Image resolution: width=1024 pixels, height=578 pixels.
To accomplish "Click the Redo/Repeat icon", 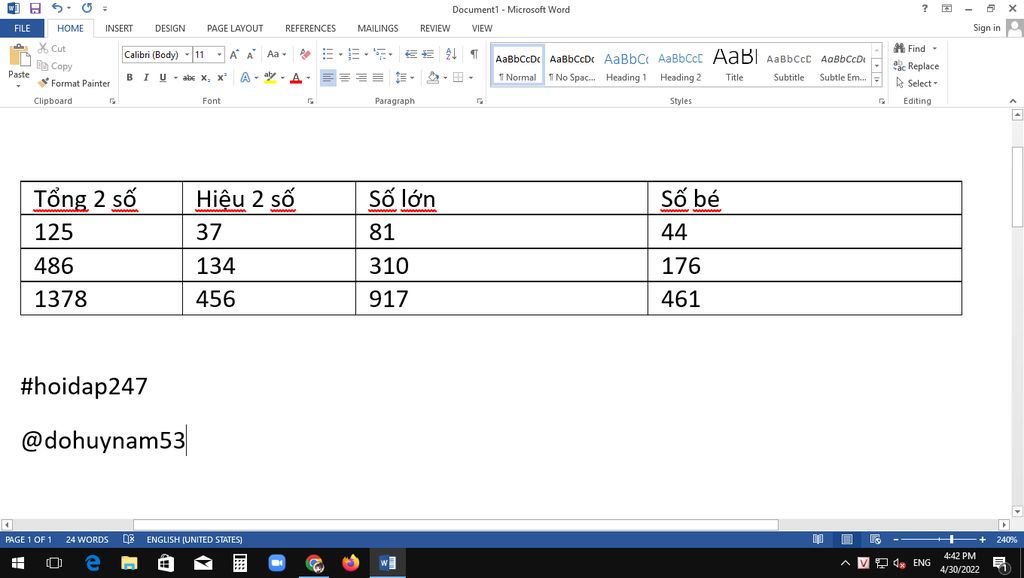I will click(x=87, y=8).
